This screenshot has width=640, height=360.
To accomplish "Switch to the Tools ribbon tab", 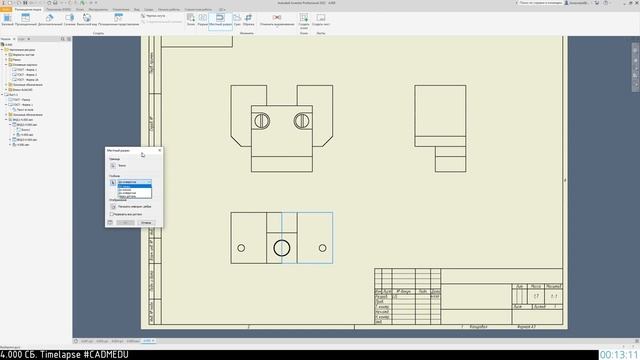I will (x=98, y=9).
